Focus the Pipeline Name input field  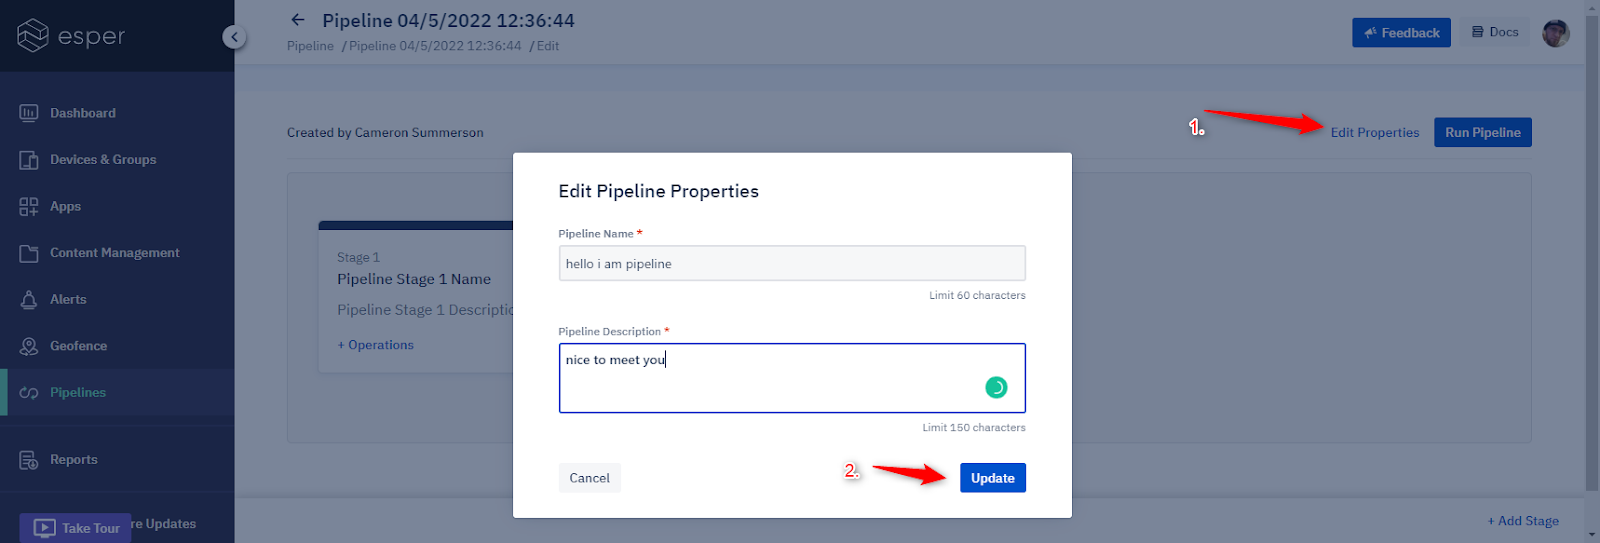click(x=792, y=264)
